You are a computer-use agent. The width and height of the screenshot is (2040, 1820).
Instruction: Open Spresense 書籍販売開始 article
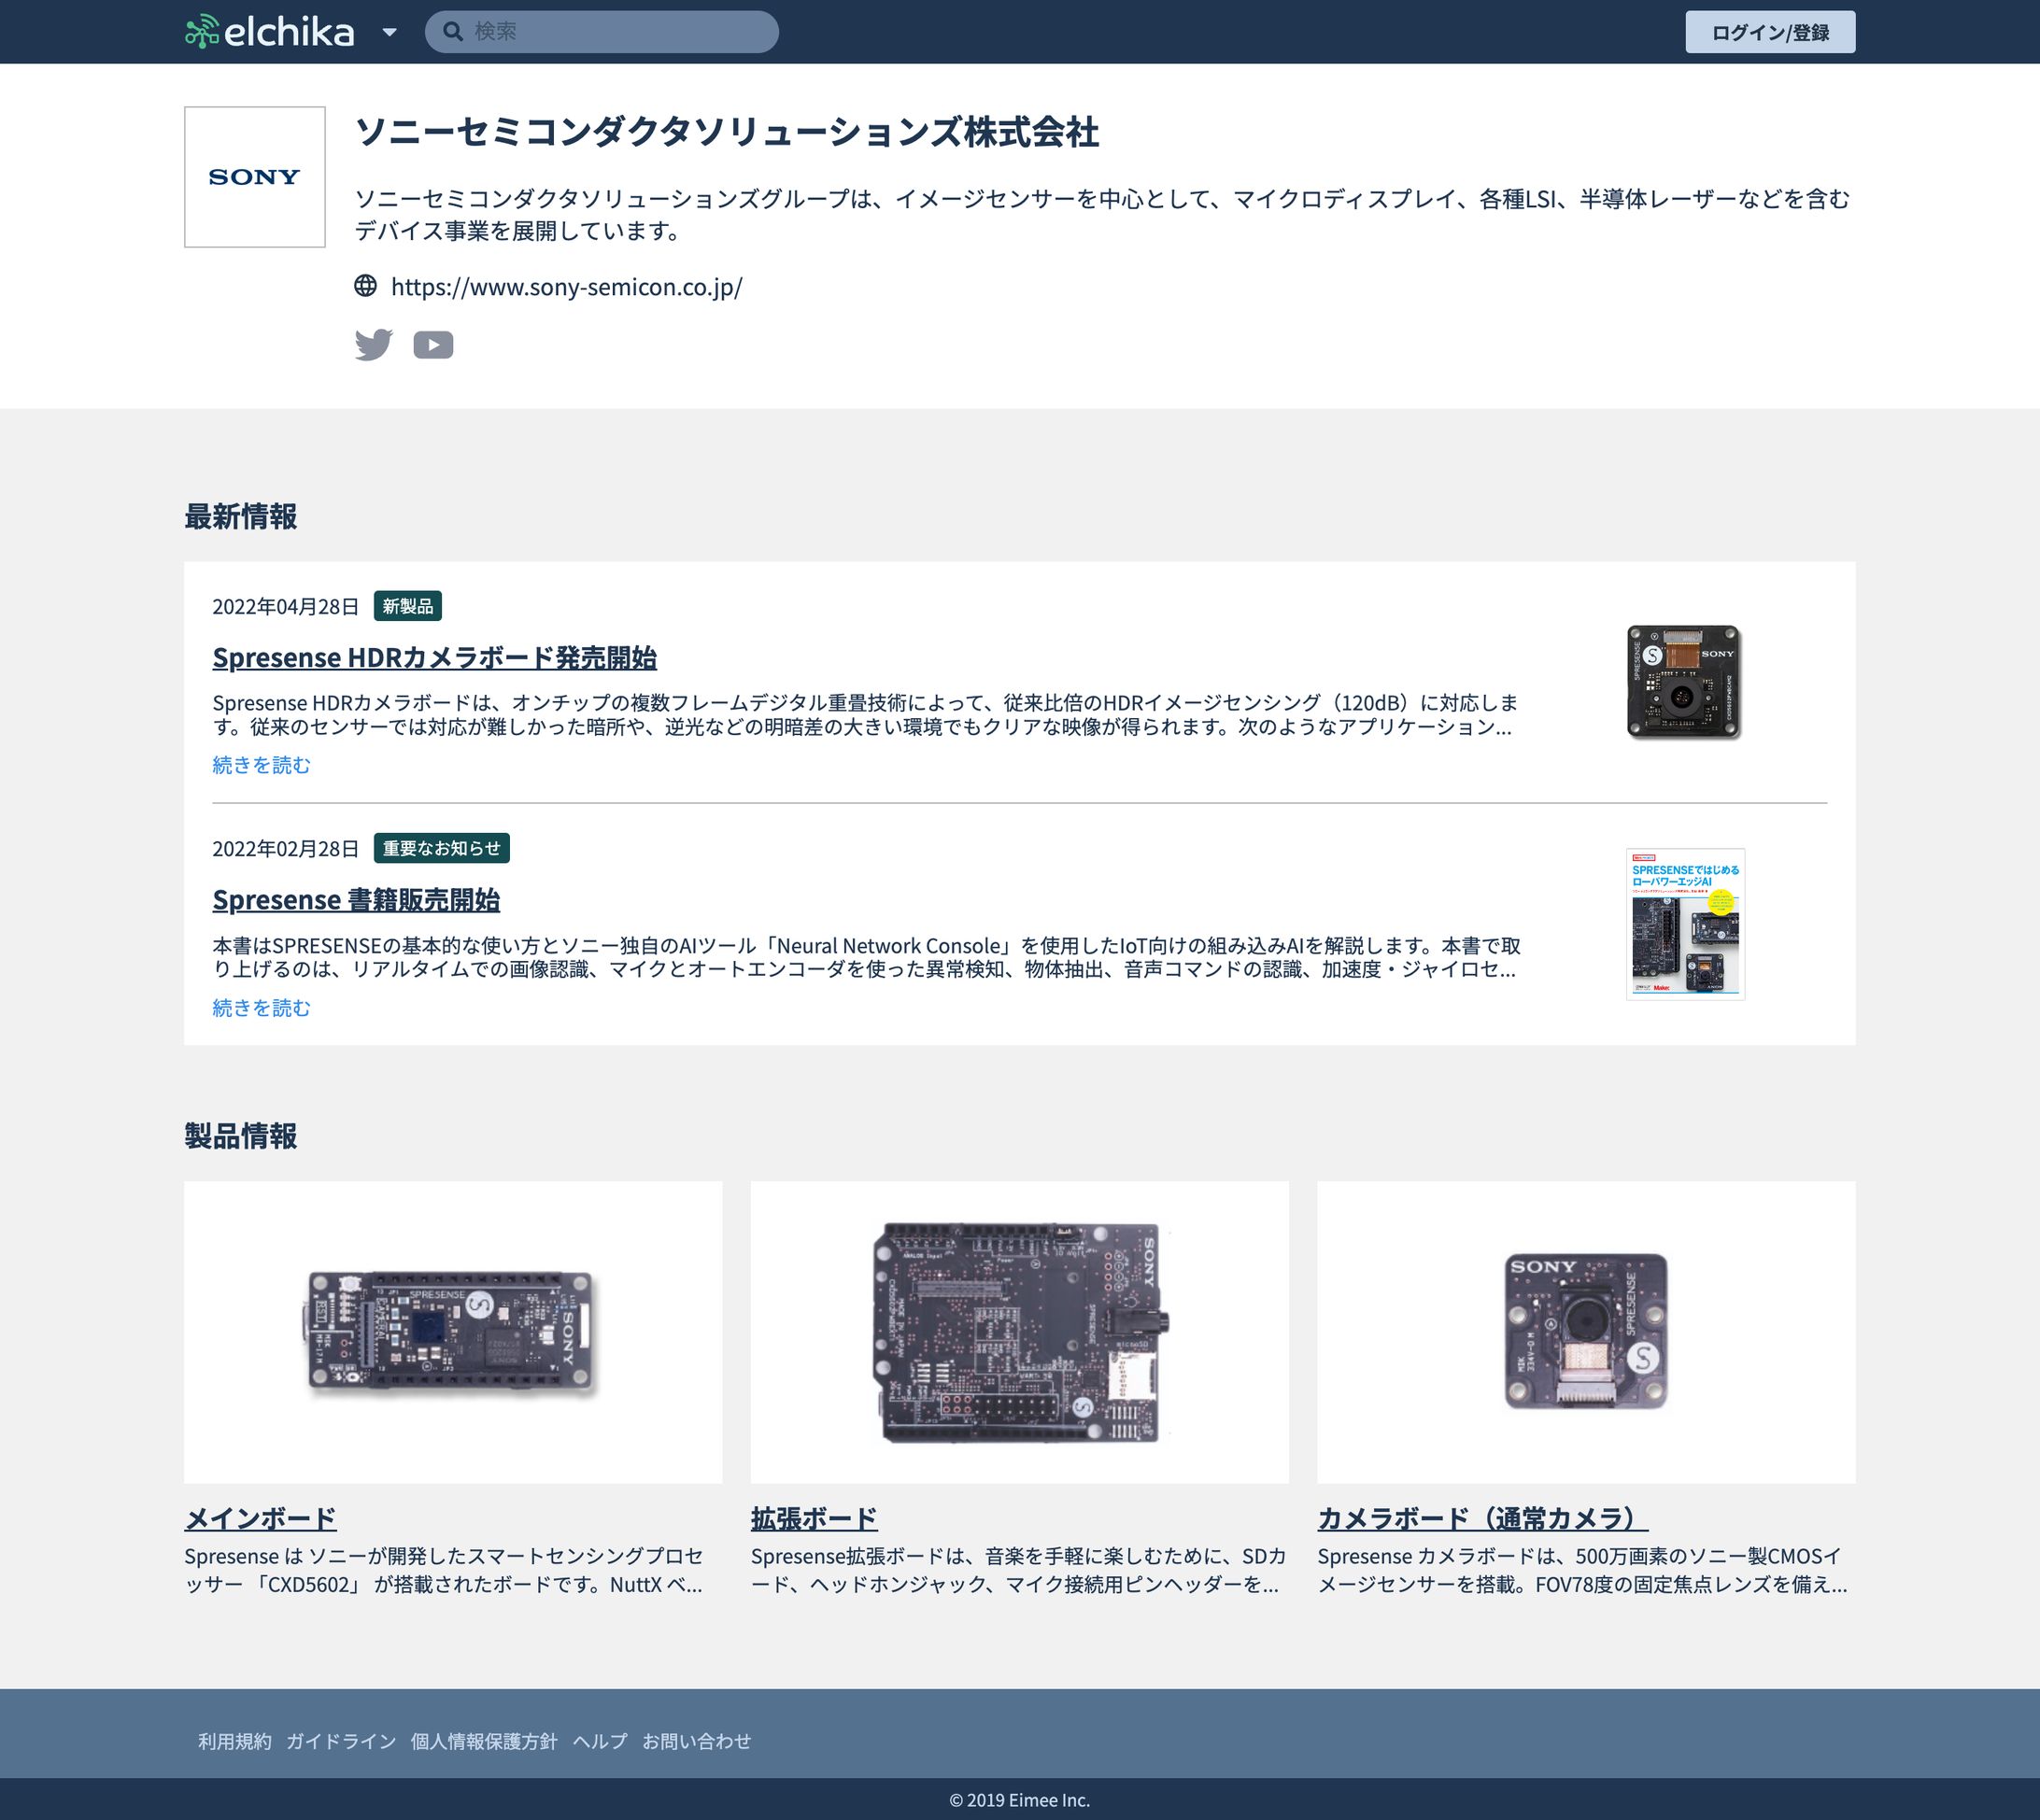pyautogui.click(x=356, y=900)
